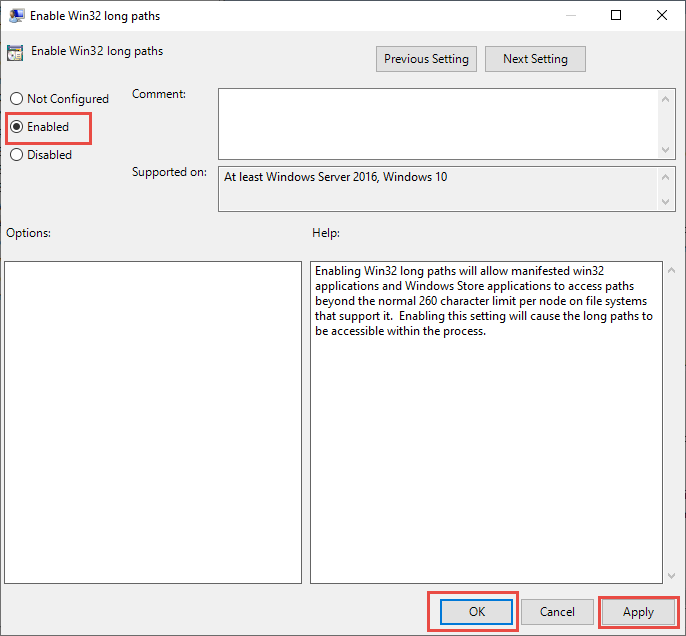Apply the long paths setting
The image size is (686, 636).
click(x=638, y=612)
